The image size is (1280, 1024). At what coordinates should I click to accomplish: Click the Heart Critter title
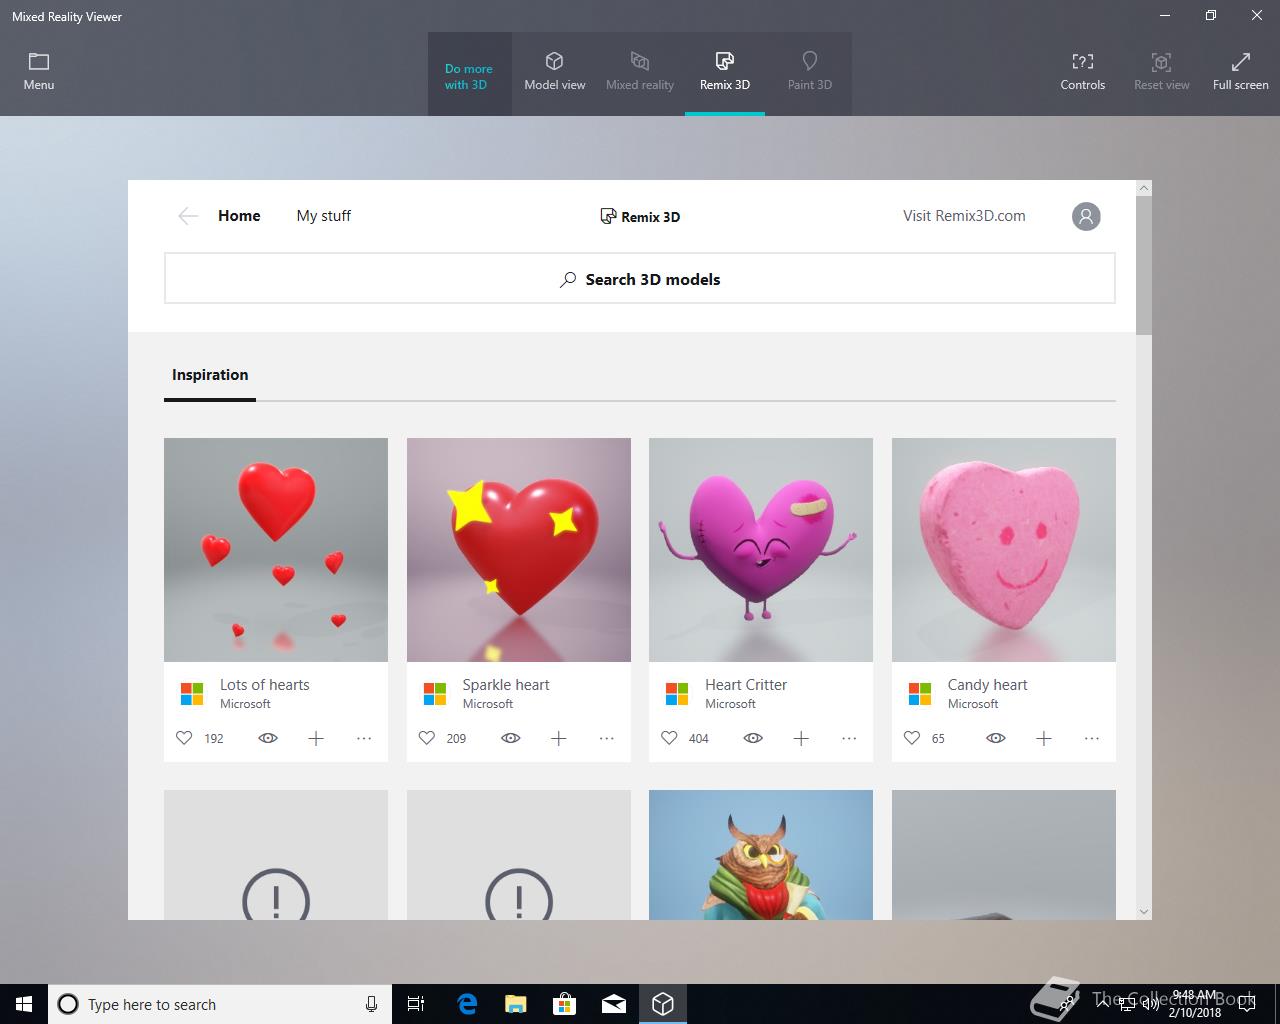[746, 685]
